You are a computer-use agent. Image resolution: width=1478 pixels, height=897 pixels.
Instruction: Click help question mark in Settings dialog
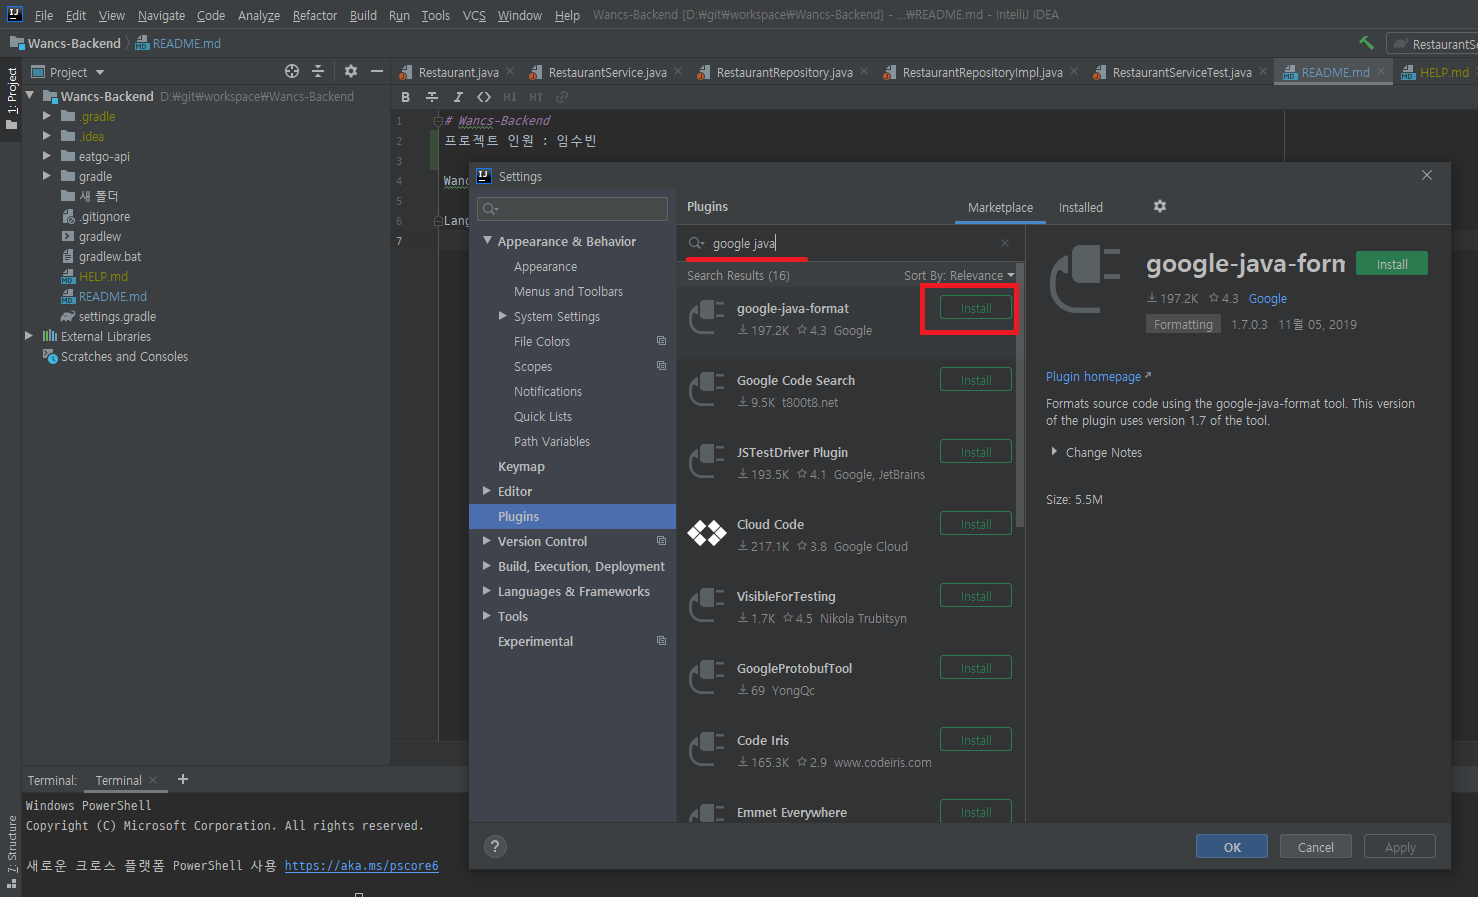495,846
